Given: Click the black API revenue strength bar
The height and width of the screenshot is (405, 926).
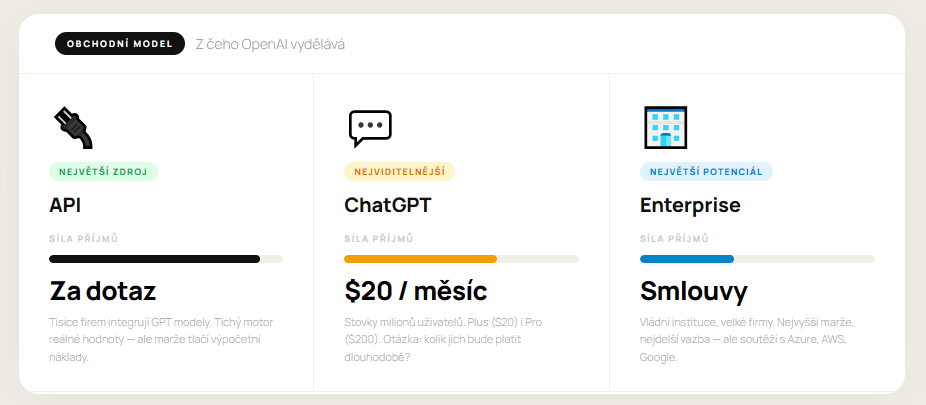Looking at the screenshot, I should point(154,259).
